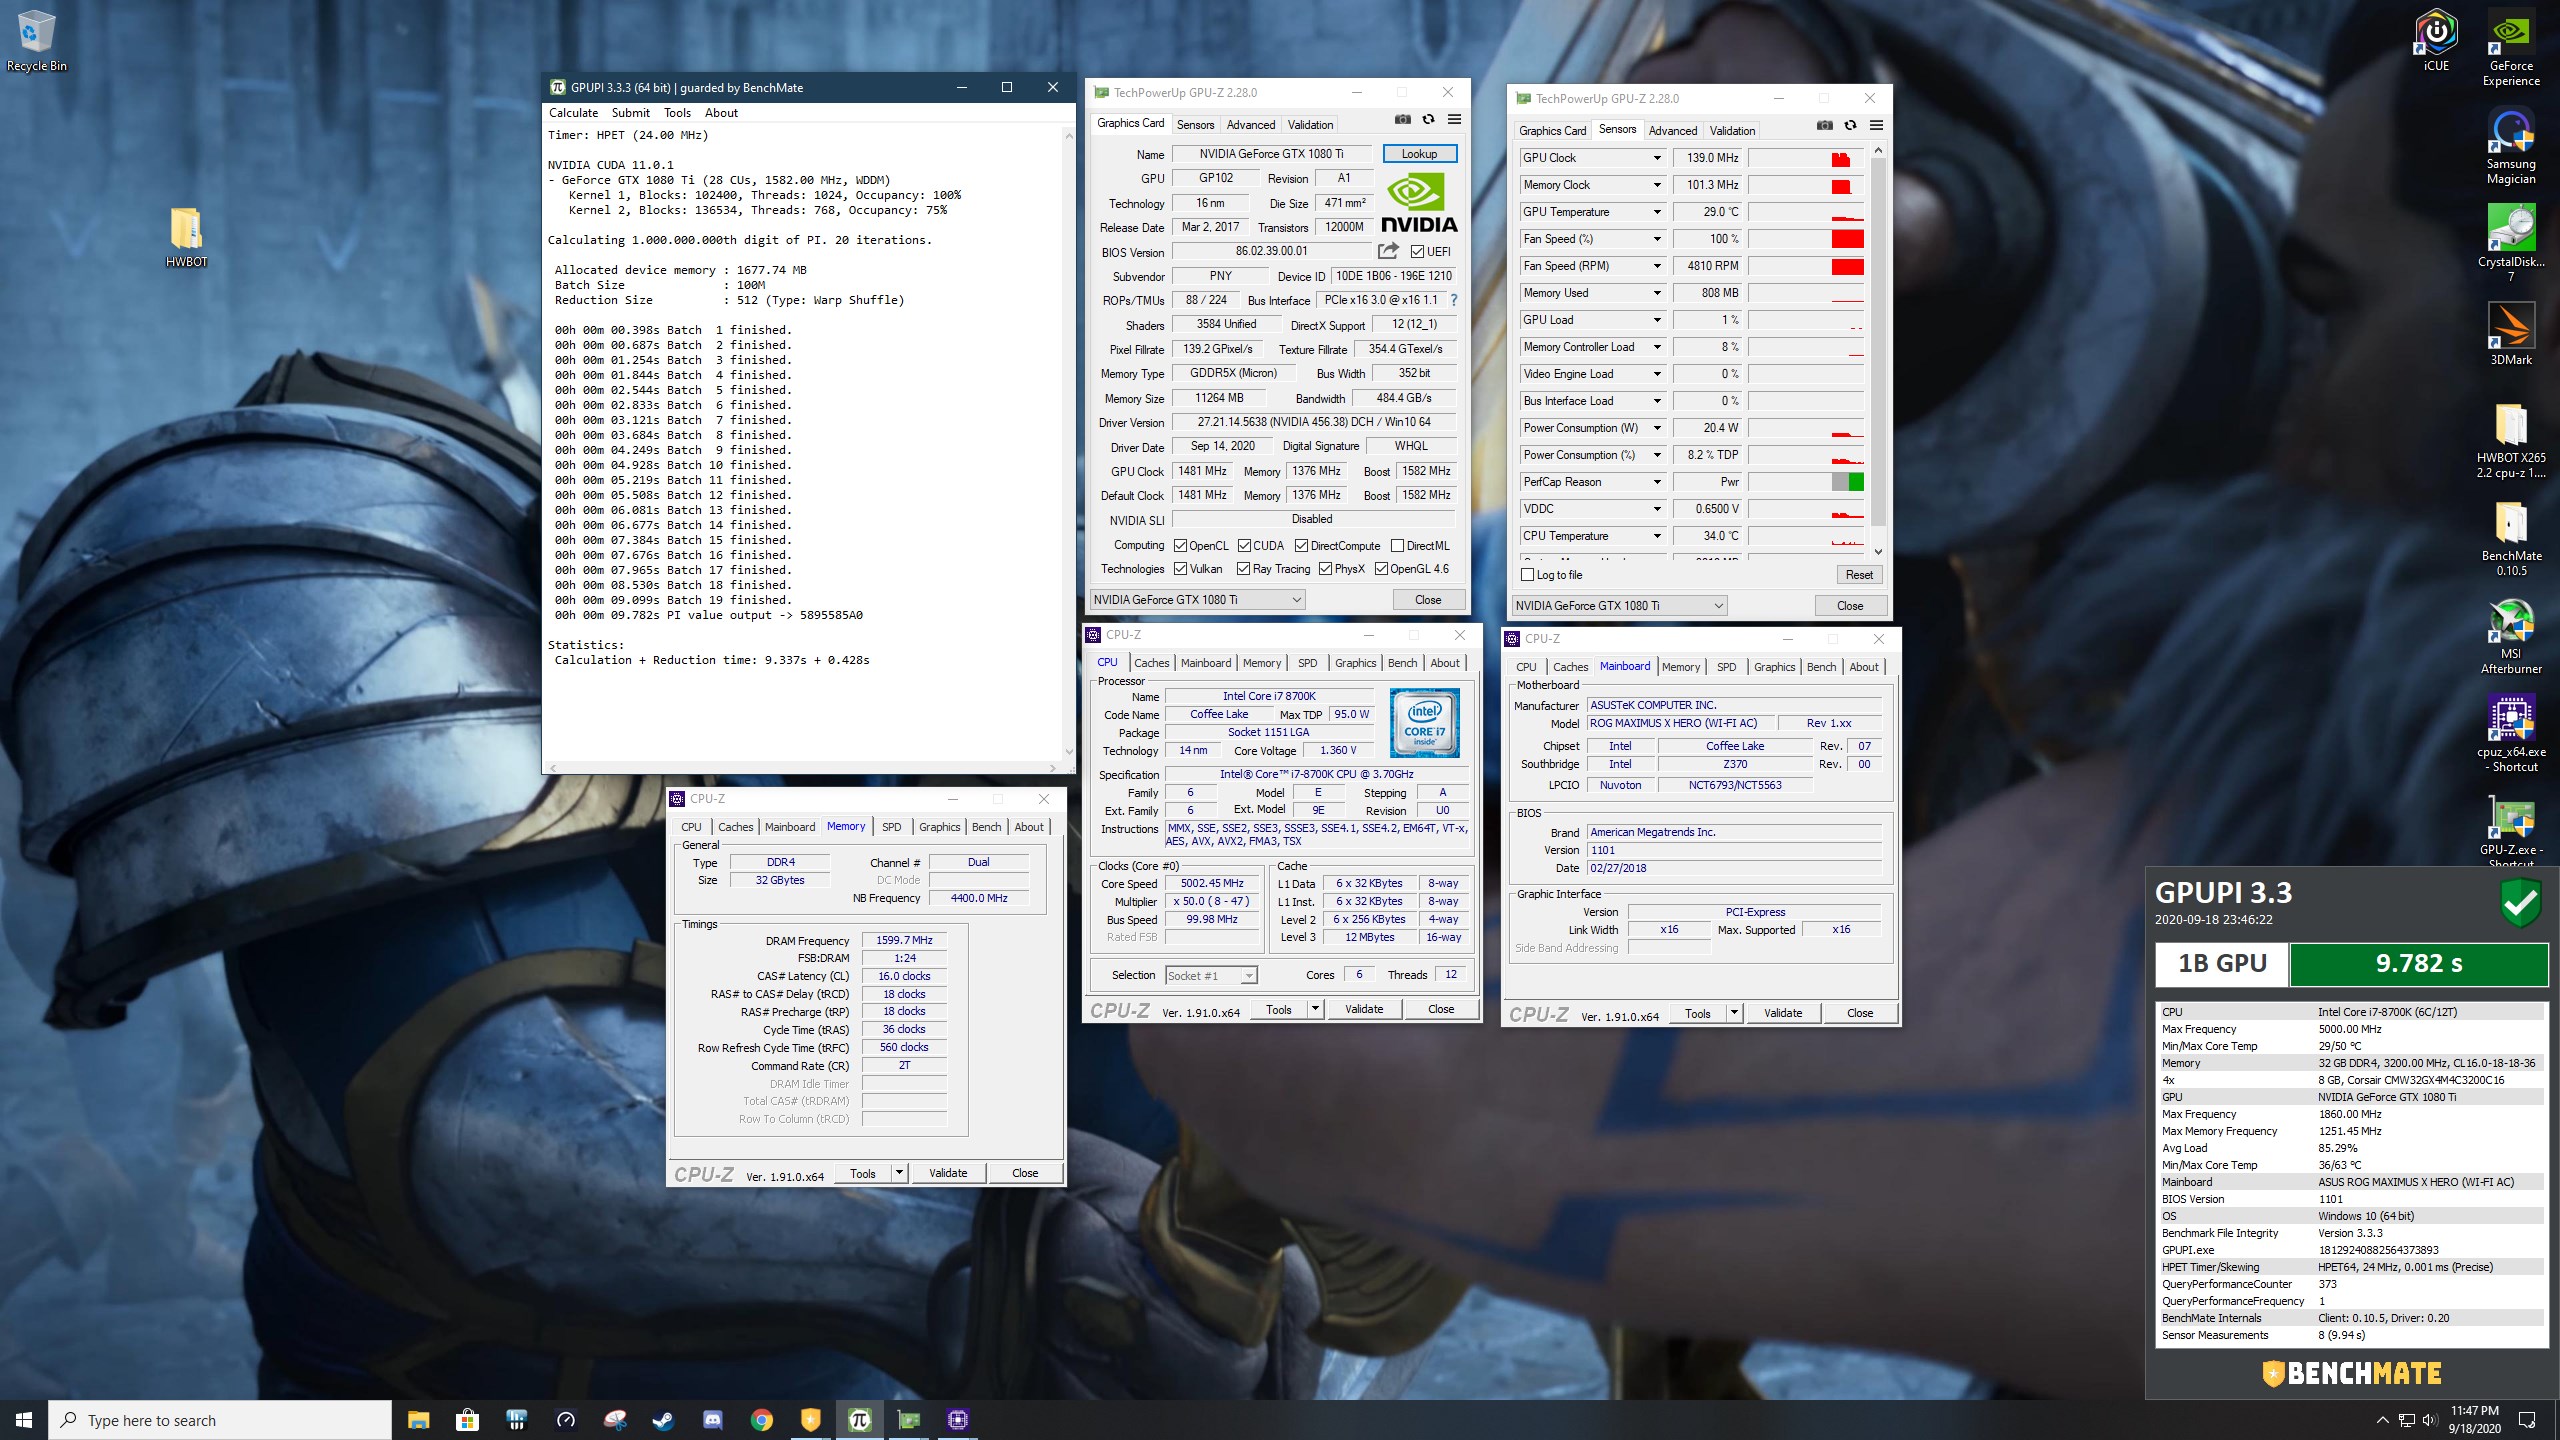This screenshot has height=1440, width=2560.
Task: Open hamburger menu in GPU-Z Graphics Card window
Action: pos(1454,120)
